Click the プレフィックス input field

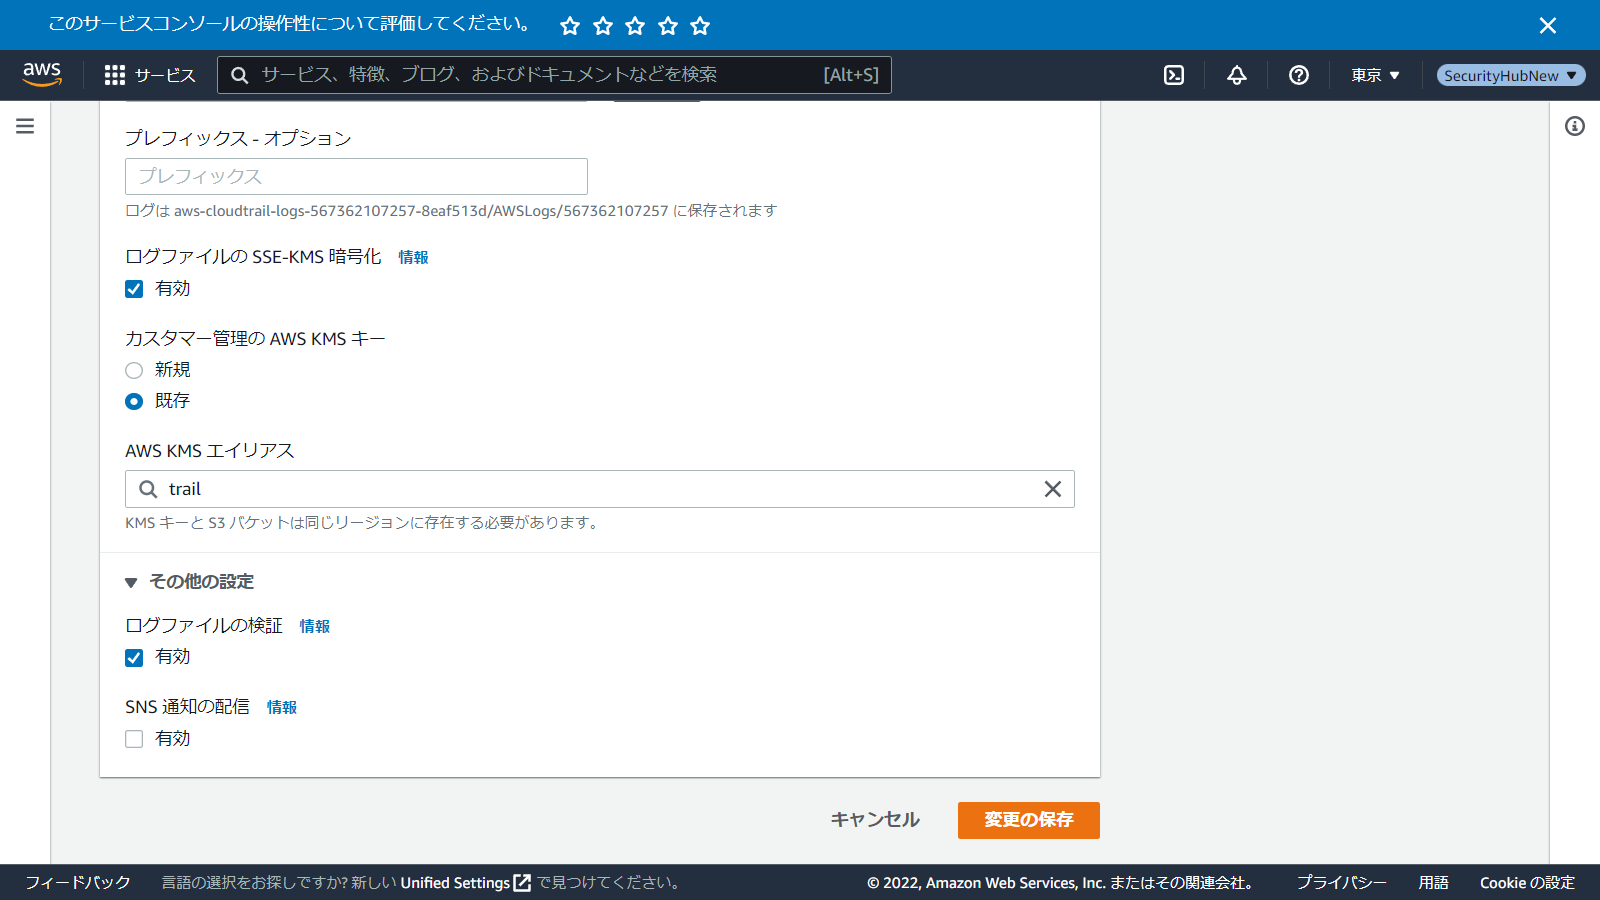point(356,177)
